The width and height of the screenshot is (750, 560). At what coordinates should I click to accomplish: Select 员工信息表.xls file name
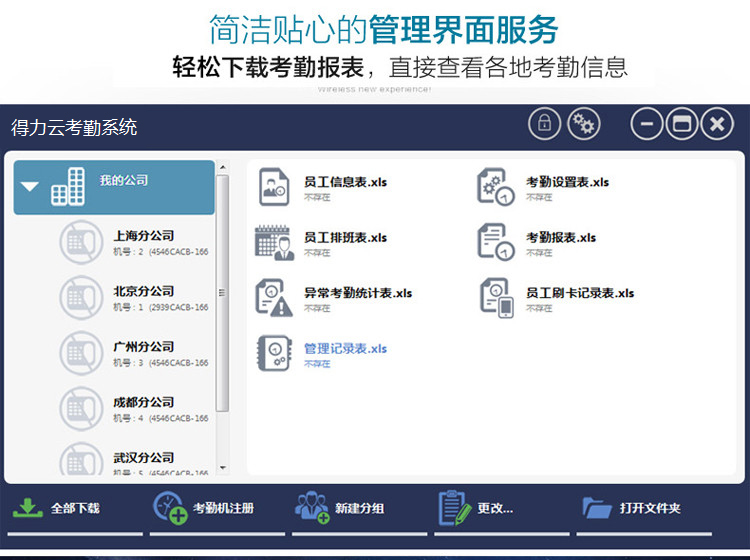(345, 182)
